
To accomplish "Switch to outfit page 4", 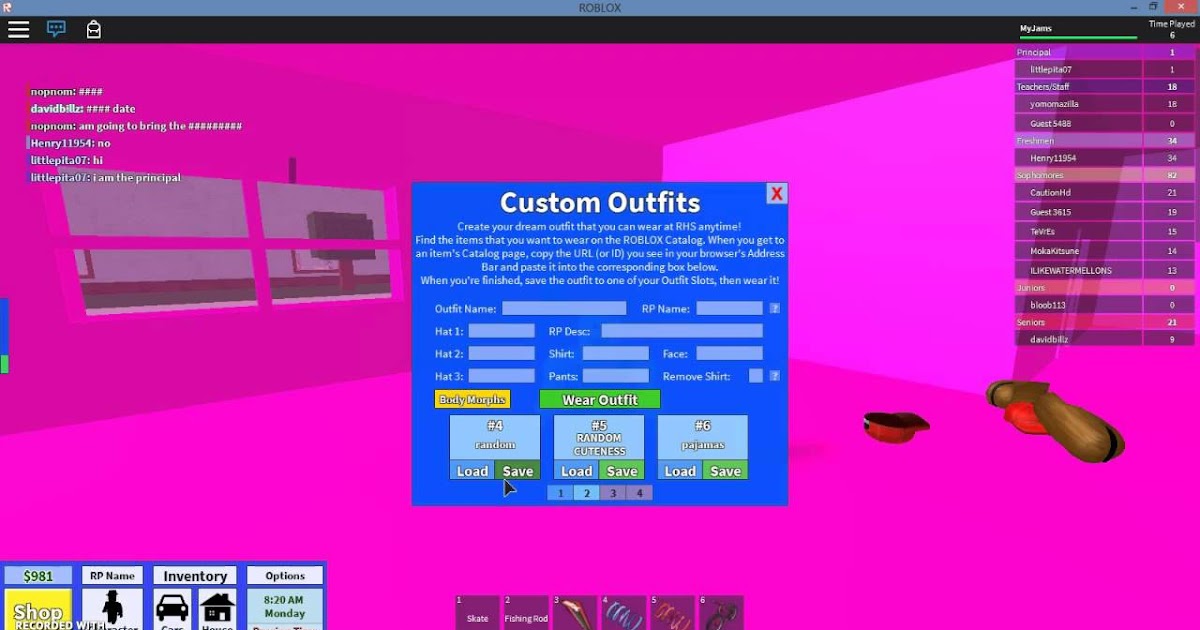I will pyautogui.click(x=639, y=493).
